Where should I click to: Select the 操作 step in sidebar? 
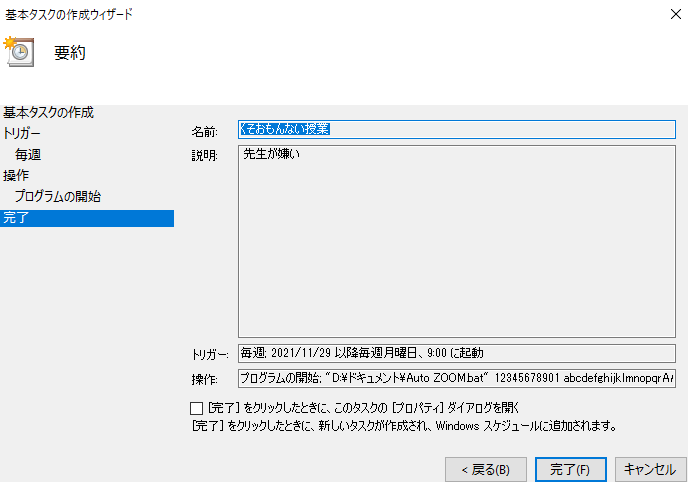click(16, 176)
